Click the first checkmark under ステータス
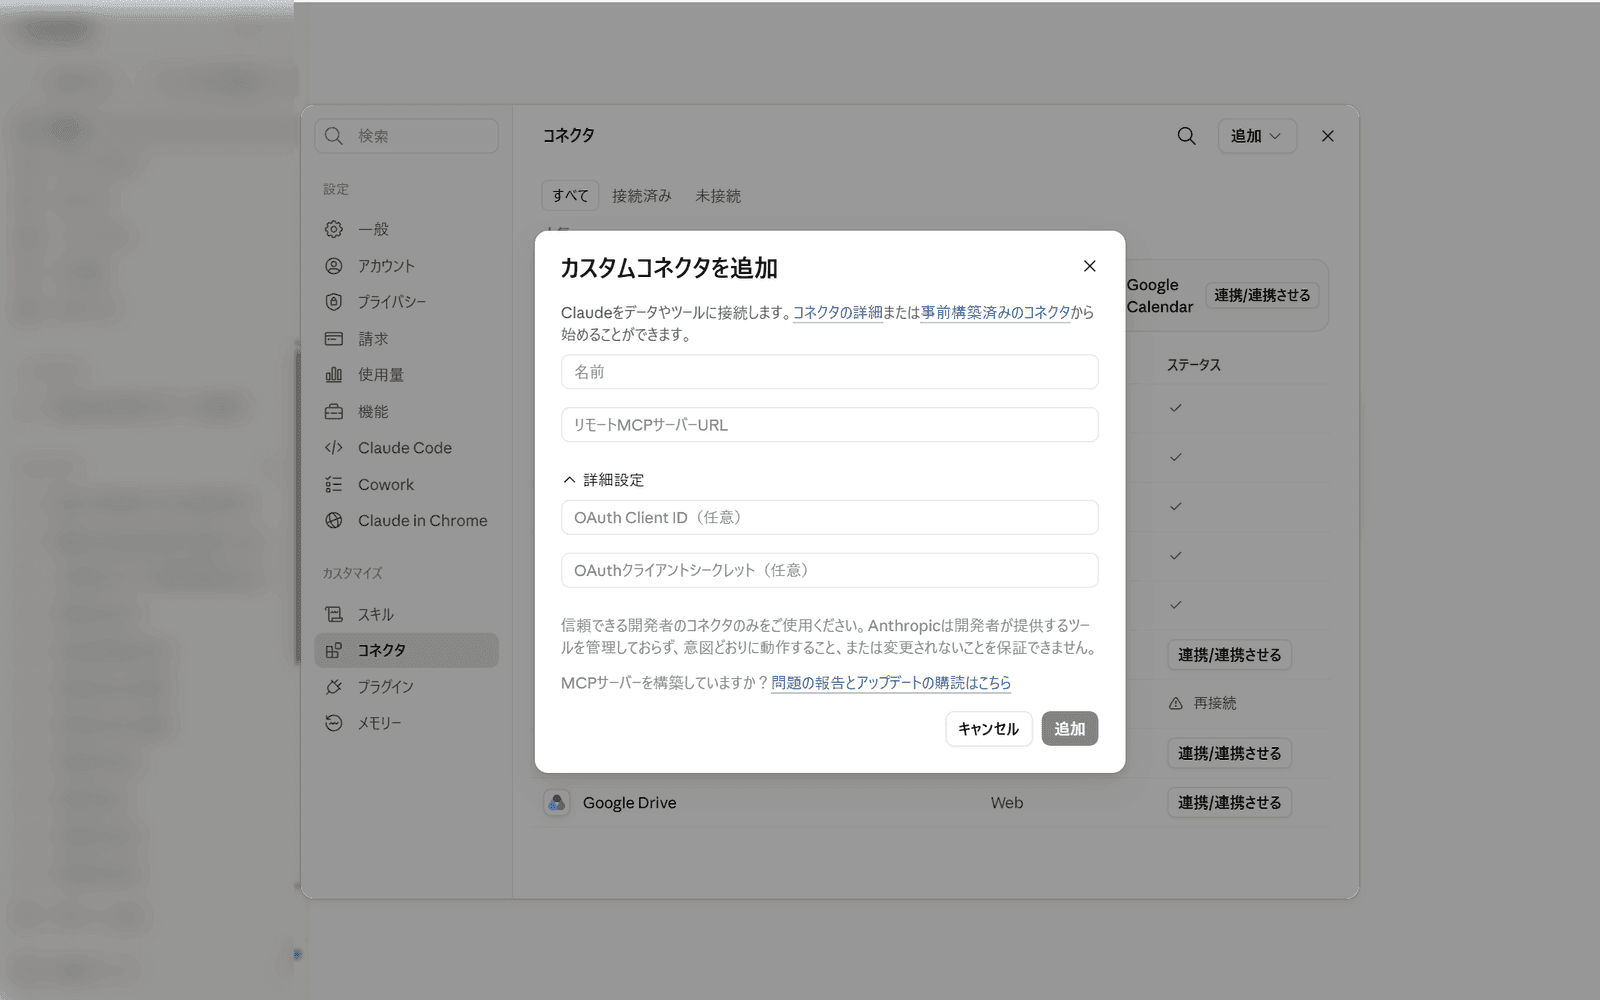Screen dimensions: 1600x1000 [1176, 408]
